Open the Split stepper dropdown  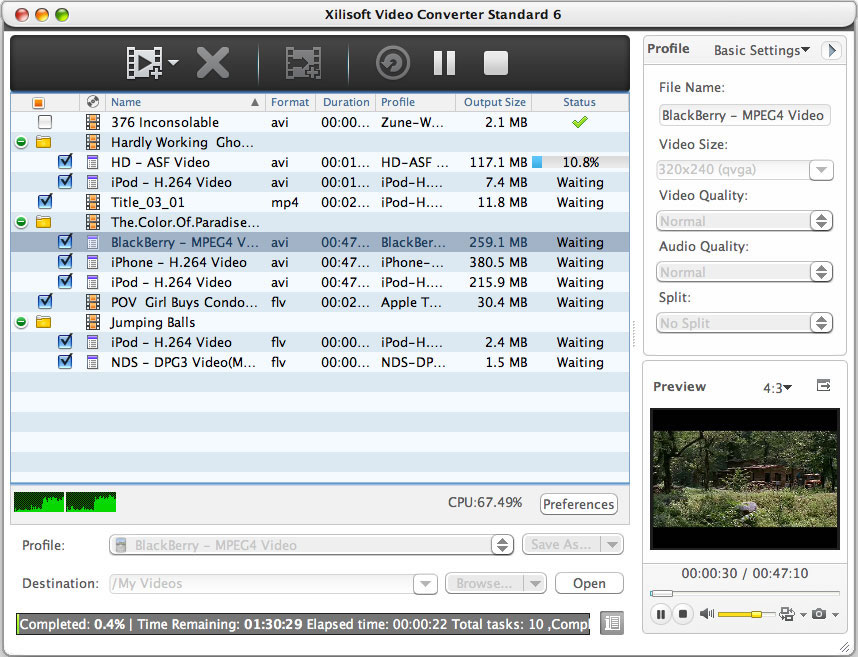(x=821, y=323)
